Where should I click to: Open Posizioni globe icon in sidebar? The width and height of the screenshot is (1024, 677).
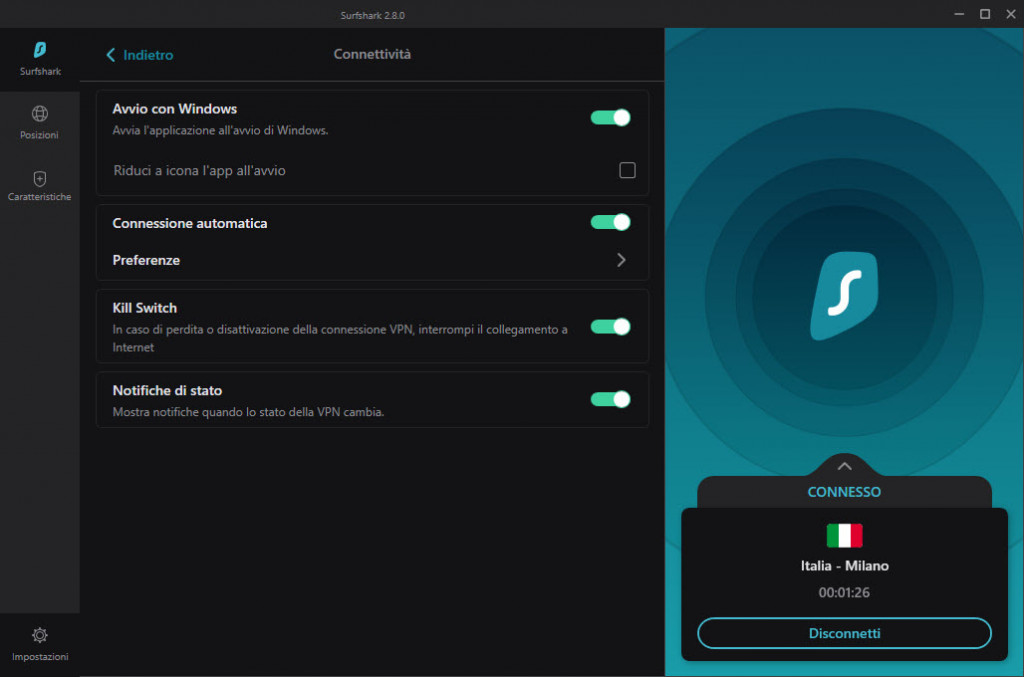coord(40,114)
